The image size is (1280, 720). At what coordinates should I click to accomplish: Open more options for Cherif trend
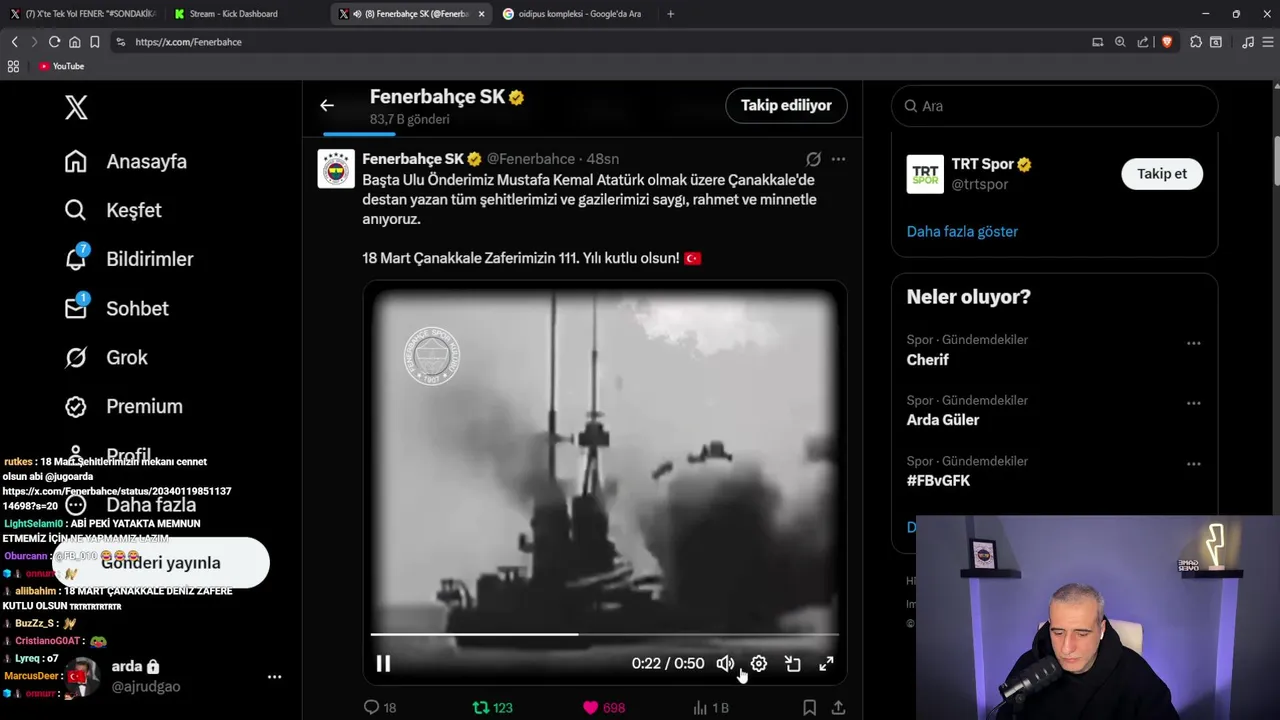point(1193,343)
